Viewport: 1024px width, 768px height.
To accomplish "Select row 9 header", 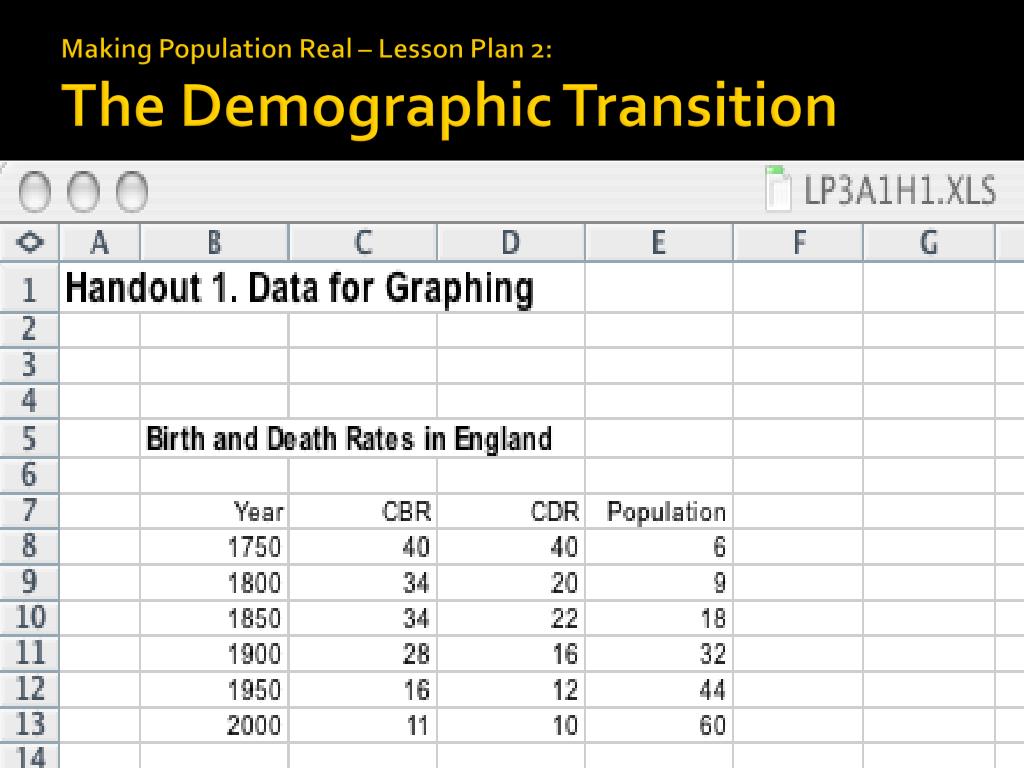I will point(29,582).
